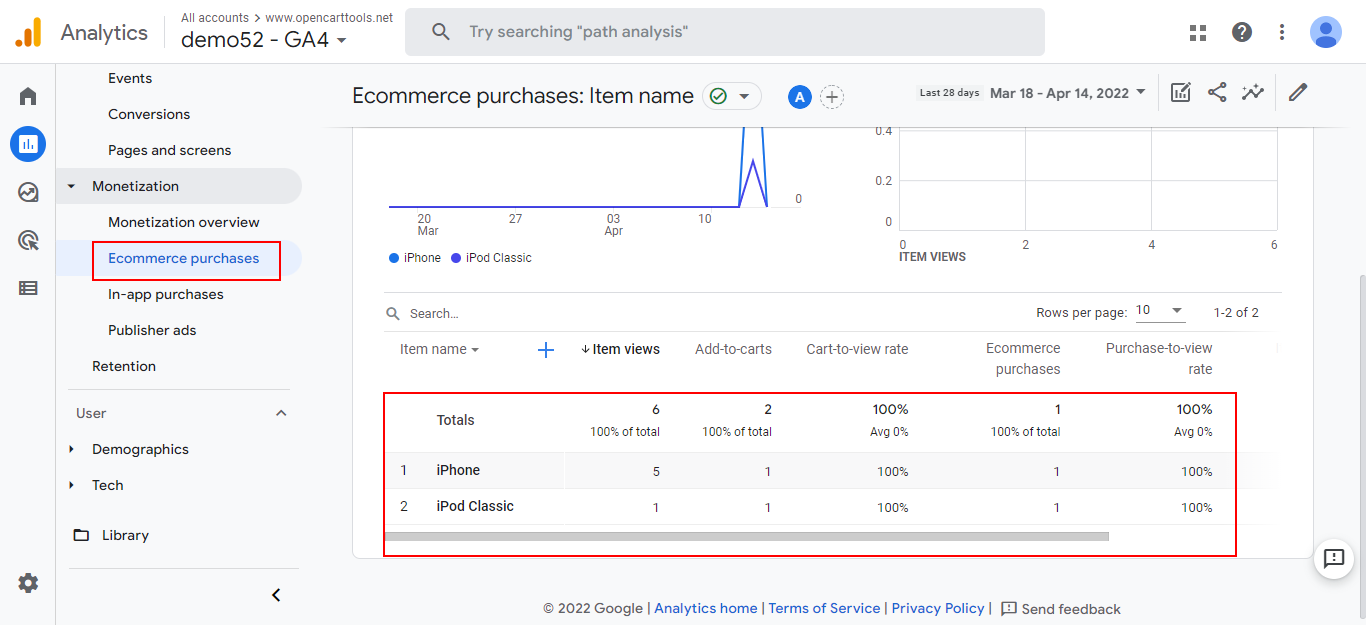The height and width of the screenshot is (625, 1366).
Task: Click the All accounts breadcrumb link
Action: pyautogui.click(x=215, y=18)
